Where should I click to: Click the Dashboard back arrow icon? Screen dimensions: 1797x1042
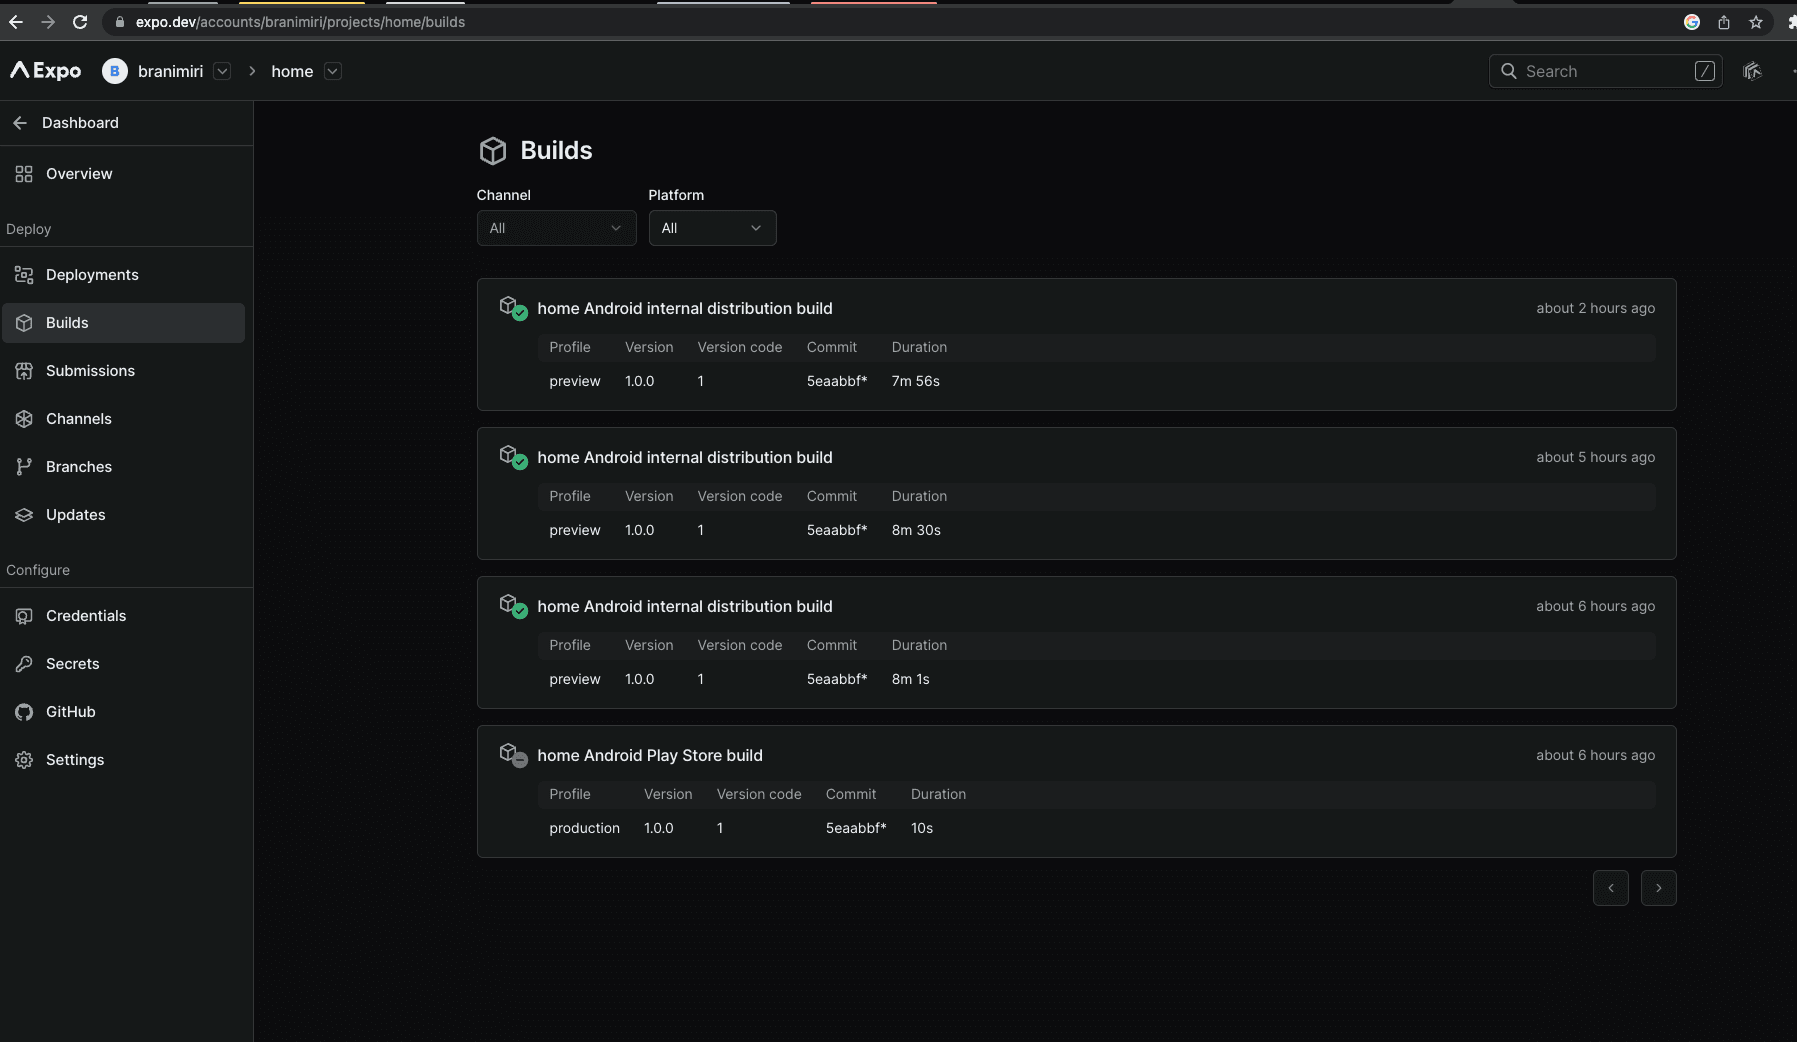(20, 123)
